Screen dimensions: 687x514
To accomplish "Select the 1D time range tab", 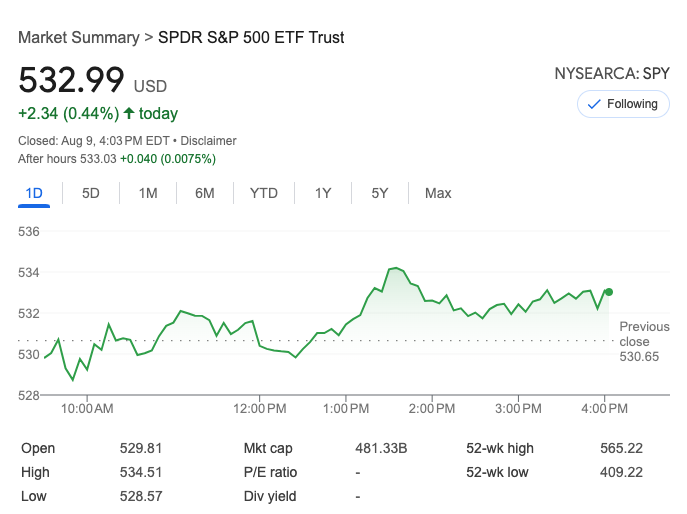I will pyautogui.click(x=34, y=193).
